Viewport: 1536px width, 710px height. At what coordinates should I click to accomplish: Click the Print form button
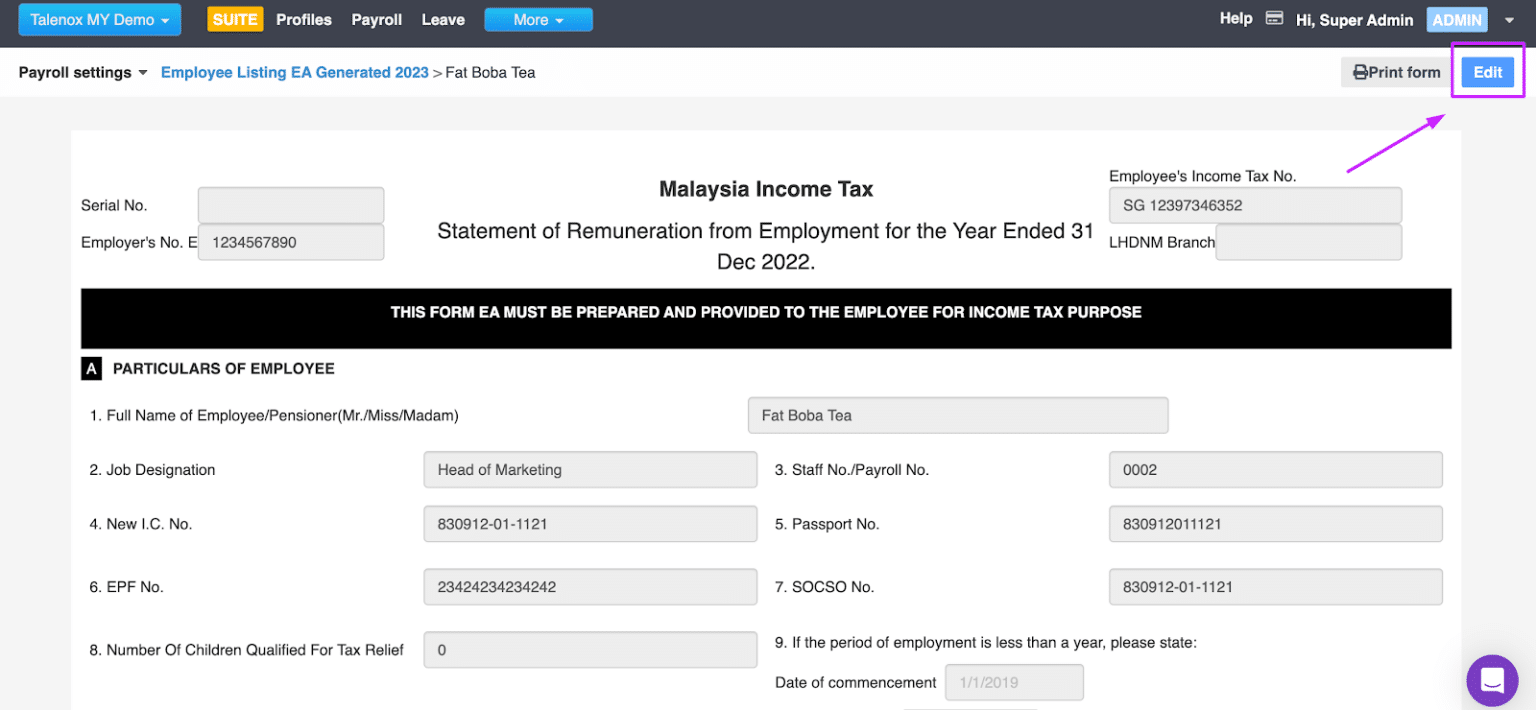click(x=1396, y=72)
